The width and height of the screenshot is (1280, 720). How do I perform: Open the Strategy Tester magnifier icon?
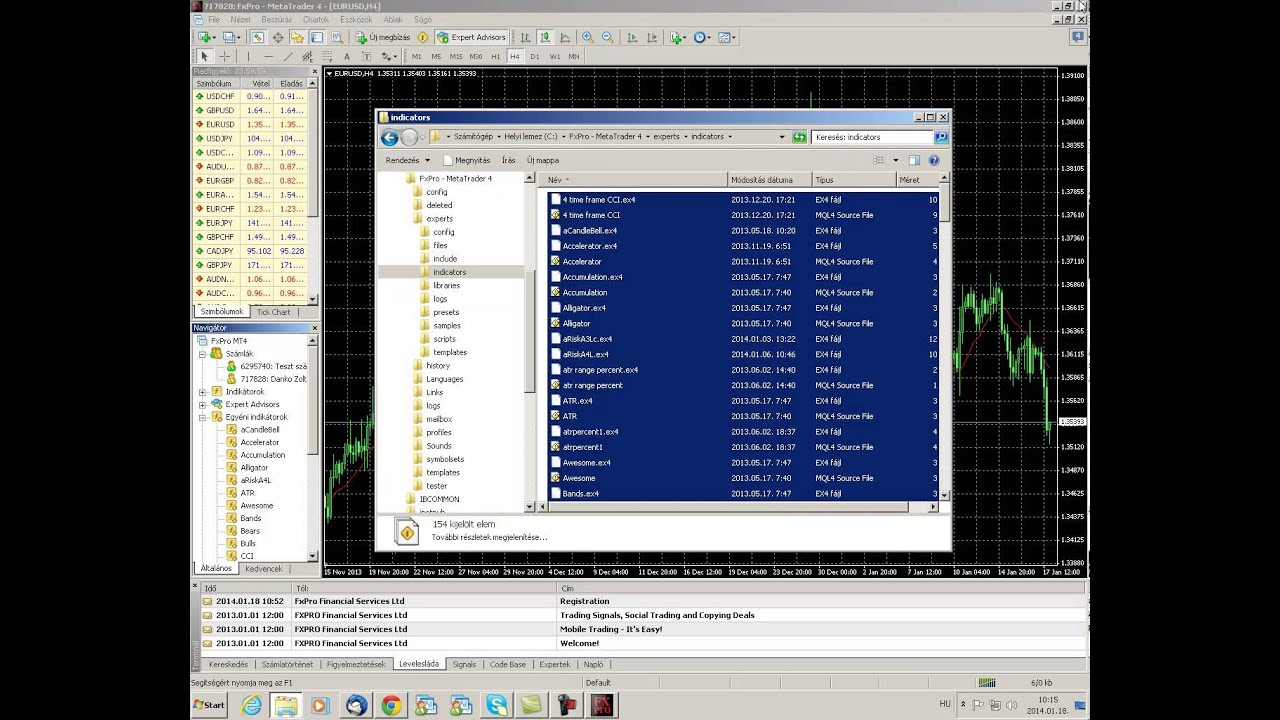(338, 37)
